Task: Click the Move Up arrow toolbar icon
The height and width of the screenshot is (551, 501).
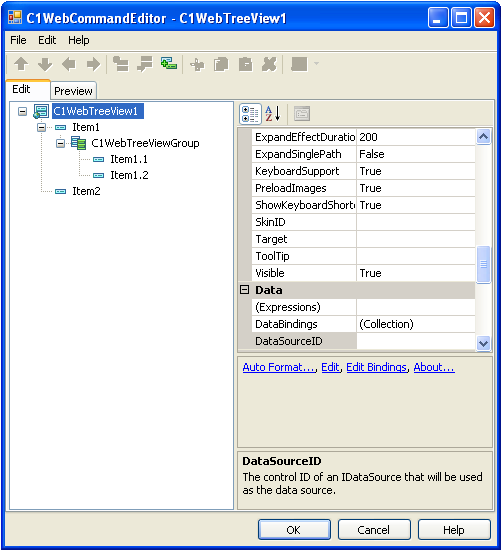Action: coord(21,64)
